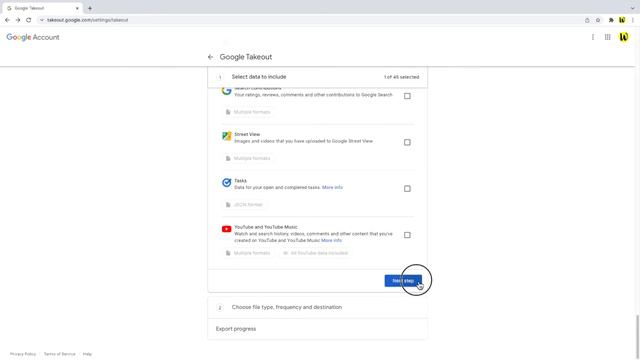
Task: Check the YouTube and YouTube Music checkbox
Action: [x=407, y=235]
